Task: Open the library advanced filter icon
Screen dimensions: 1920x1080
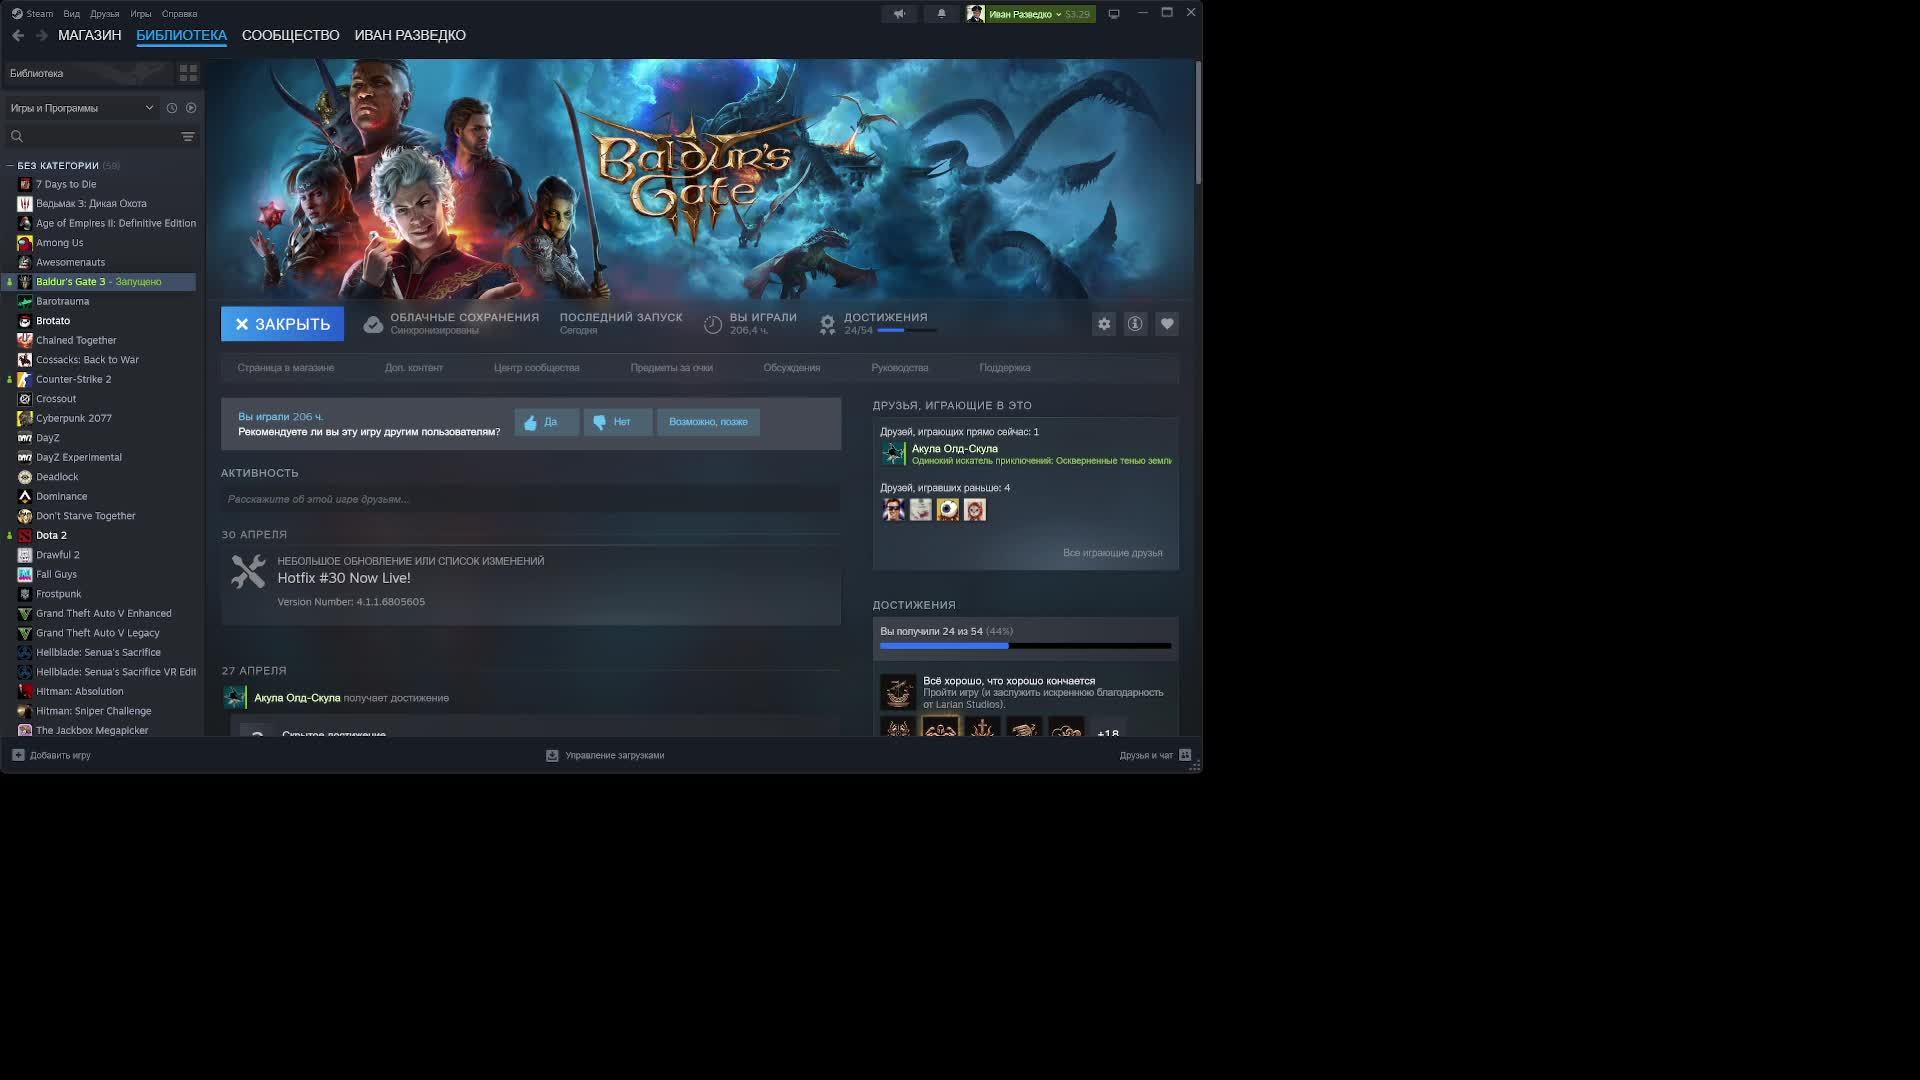Action: (x=188, y=136)
